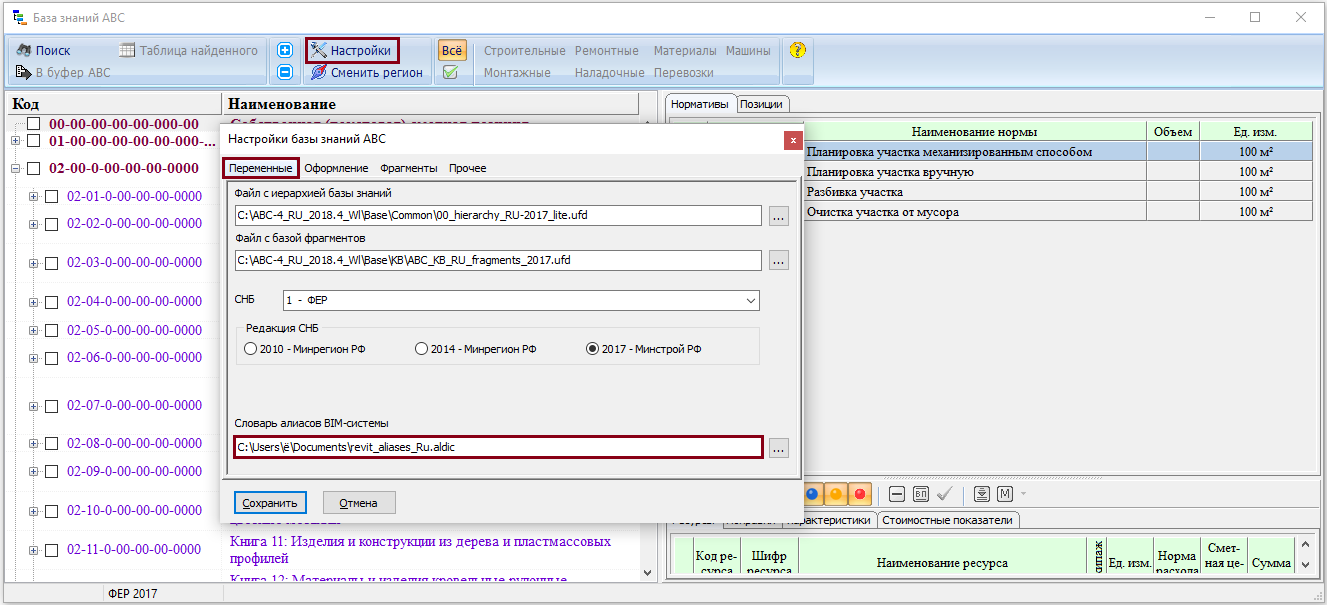1327x605 pixels.
Task: Switch to the Оформление tab
Action: point(336,168)
